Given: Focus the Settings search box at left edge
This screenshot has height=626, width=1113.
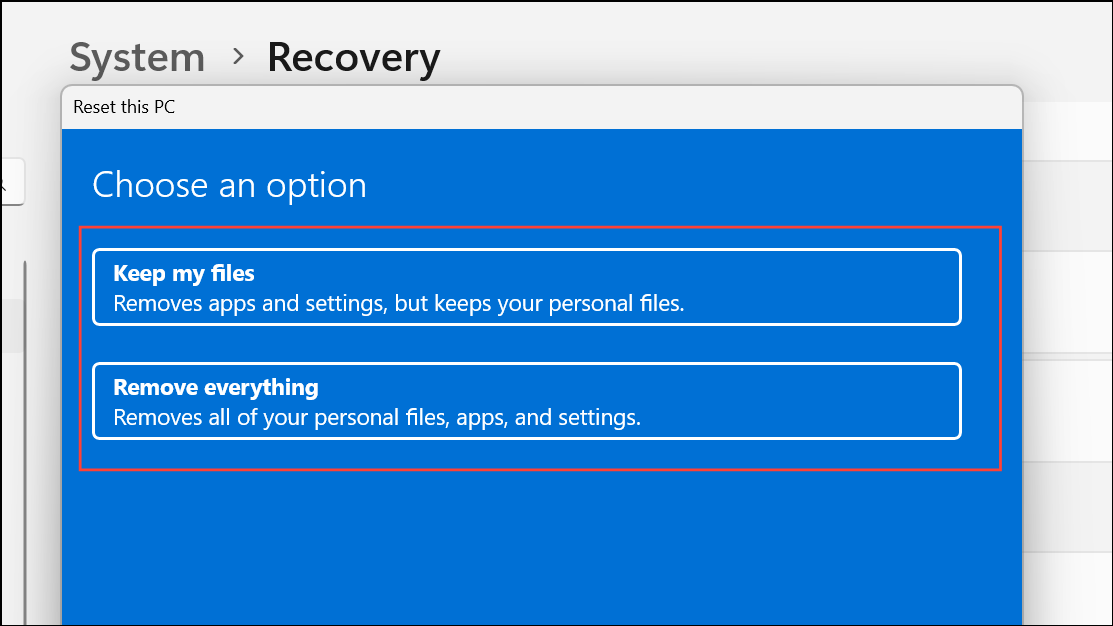Looking at the screenshot, I should pos(12,183).
